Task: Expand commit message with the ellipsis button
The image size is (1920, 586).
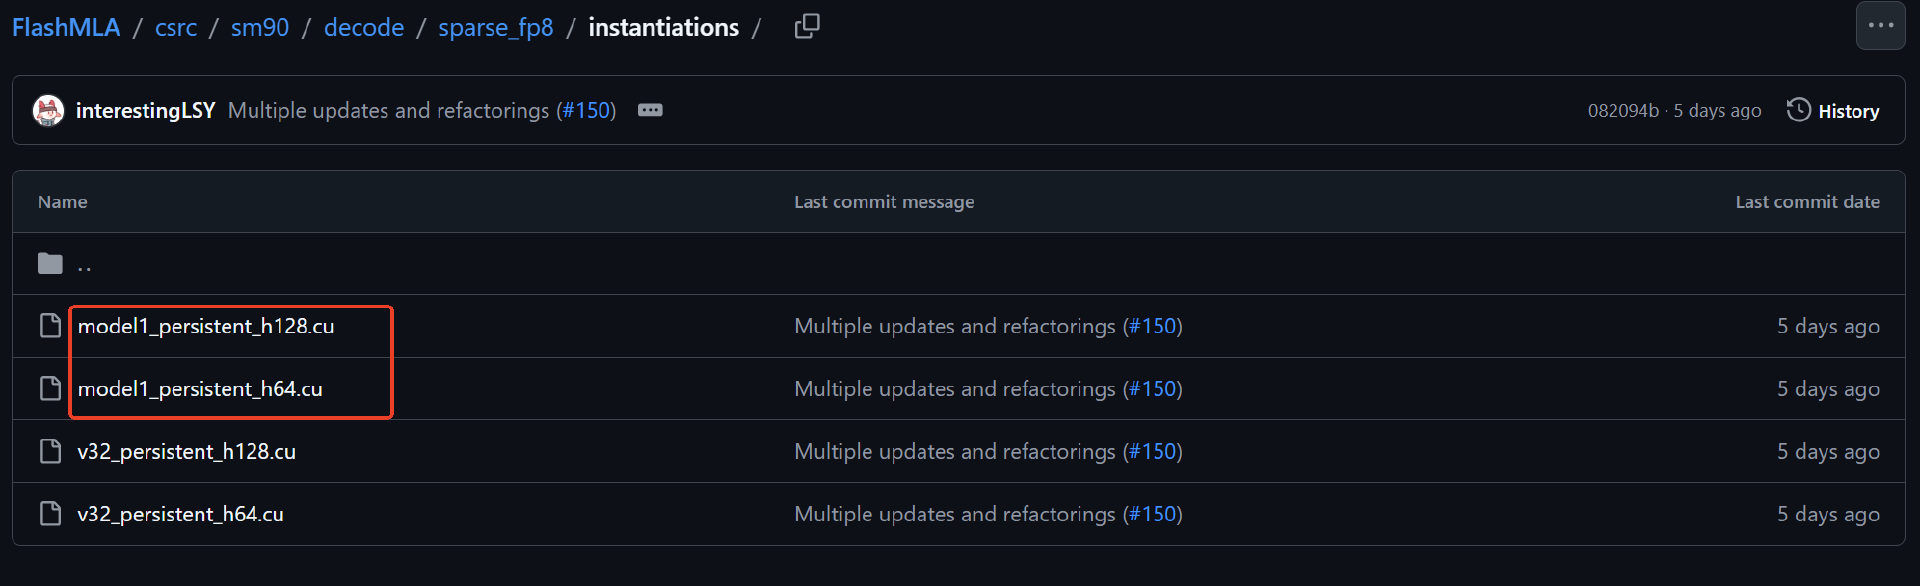Action: tap(650, 111)
